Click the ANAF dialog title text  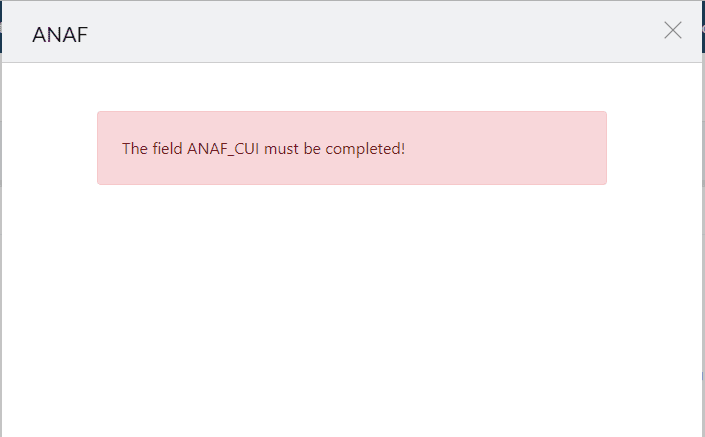(x=60, y=34)
